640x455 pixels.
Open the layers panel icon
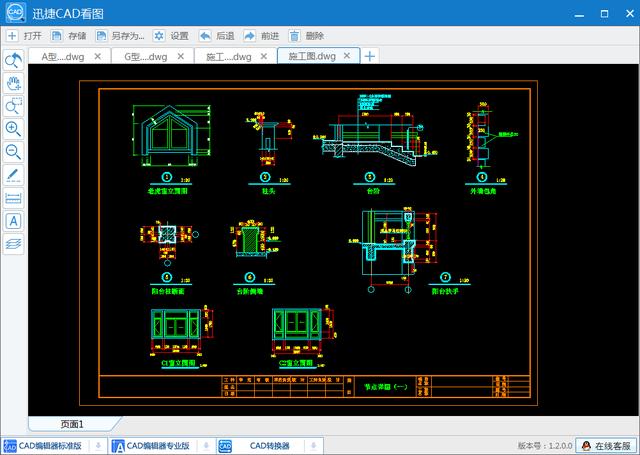[x=13, y=244]
